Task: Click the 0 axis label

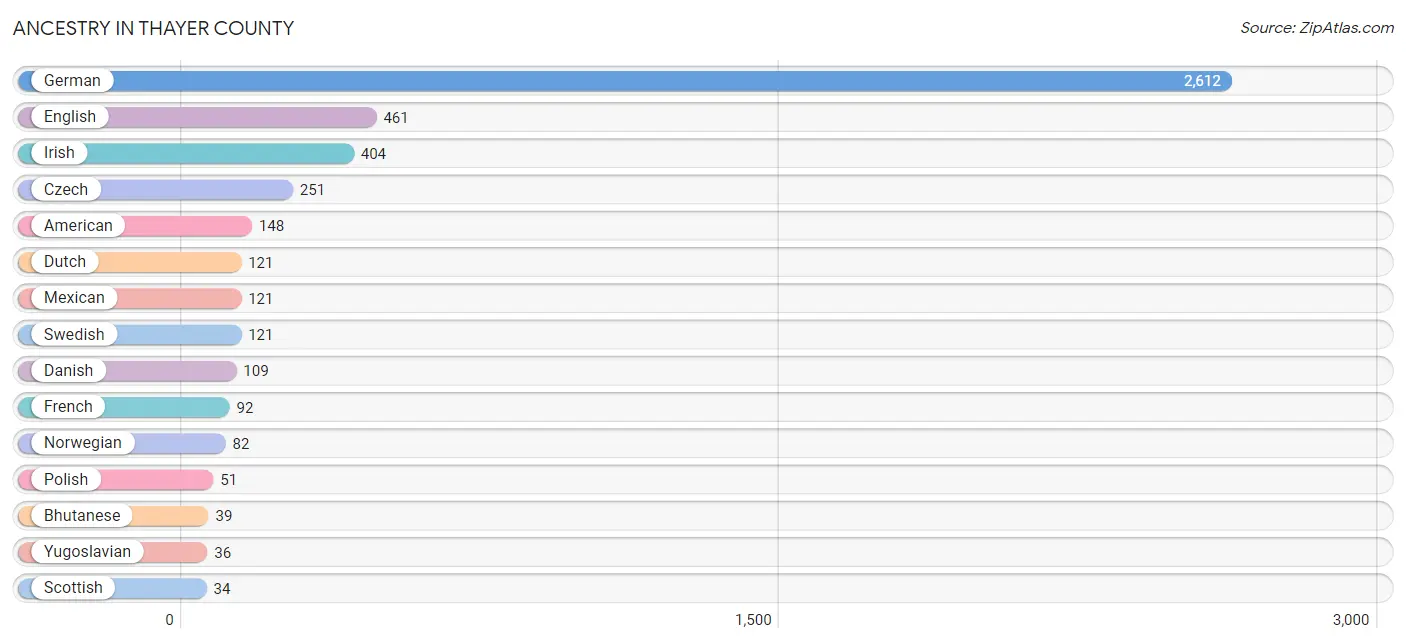Action: pyautogui.click(x=169, y=620)
